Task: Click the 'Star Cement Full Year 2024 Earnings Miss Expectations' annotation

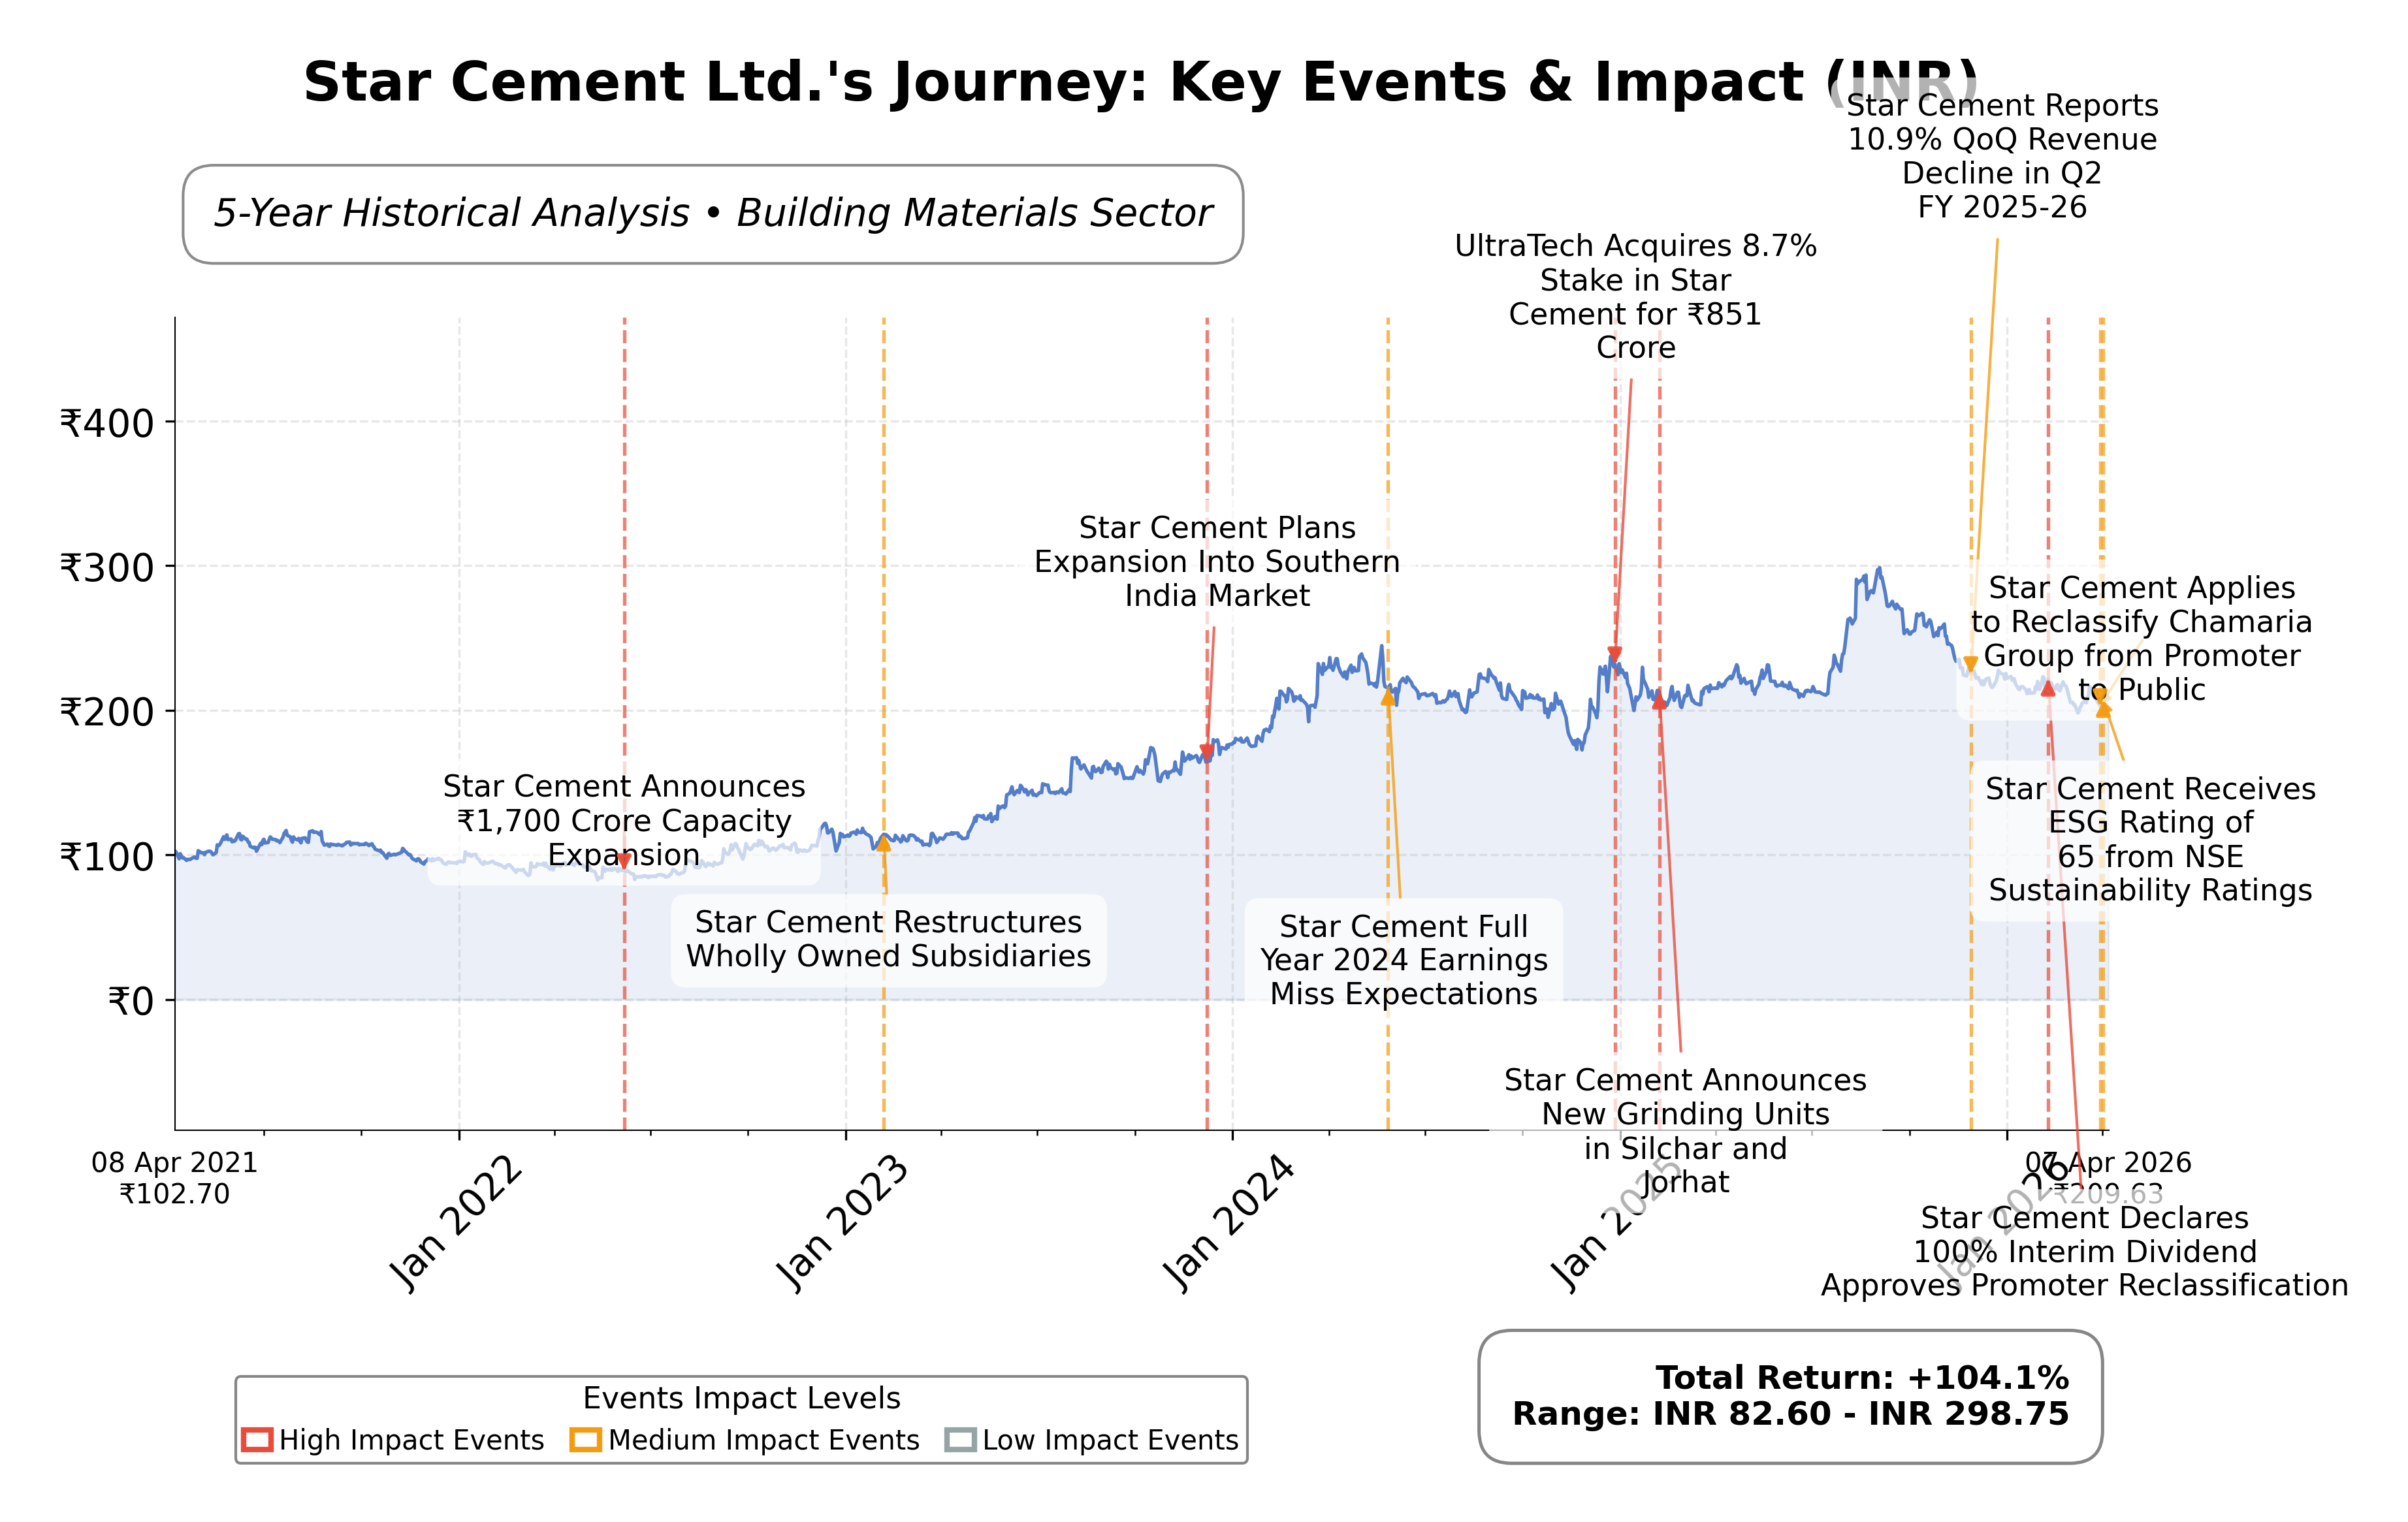Action: tap(1404, 960)
